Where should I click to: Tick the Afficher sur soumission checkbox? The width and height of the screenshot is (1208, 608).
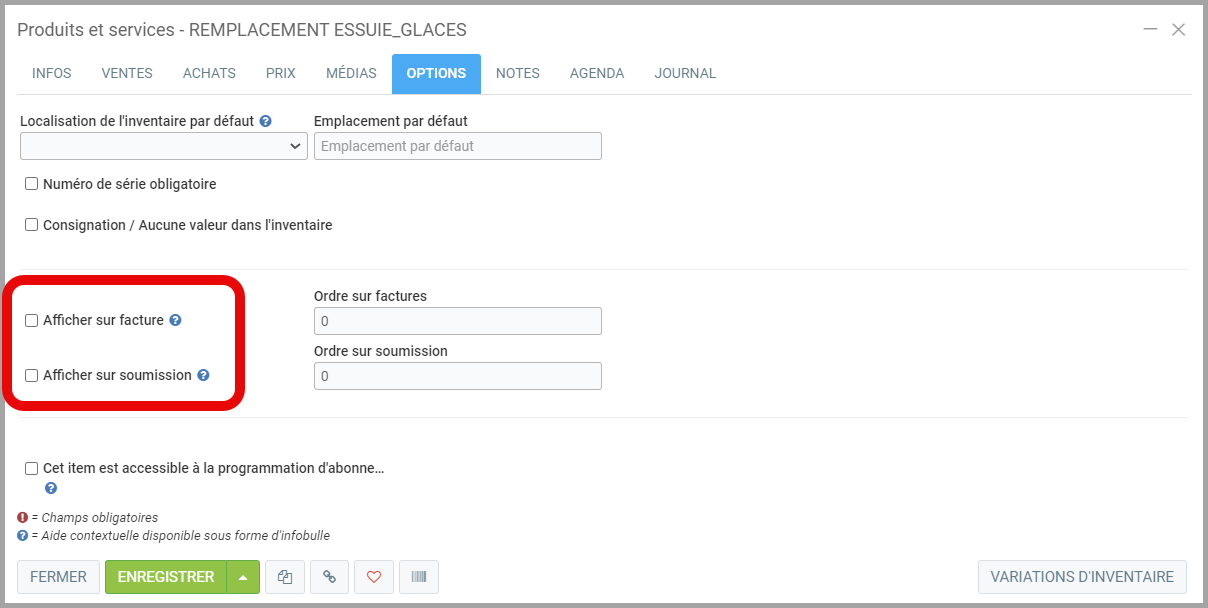32,376
